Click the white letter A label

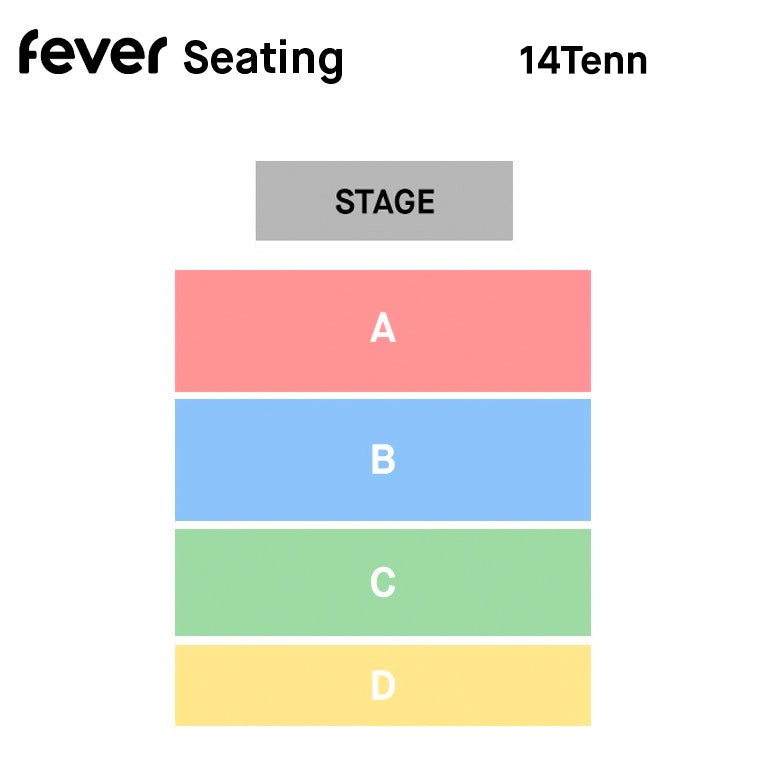[383, 328]
